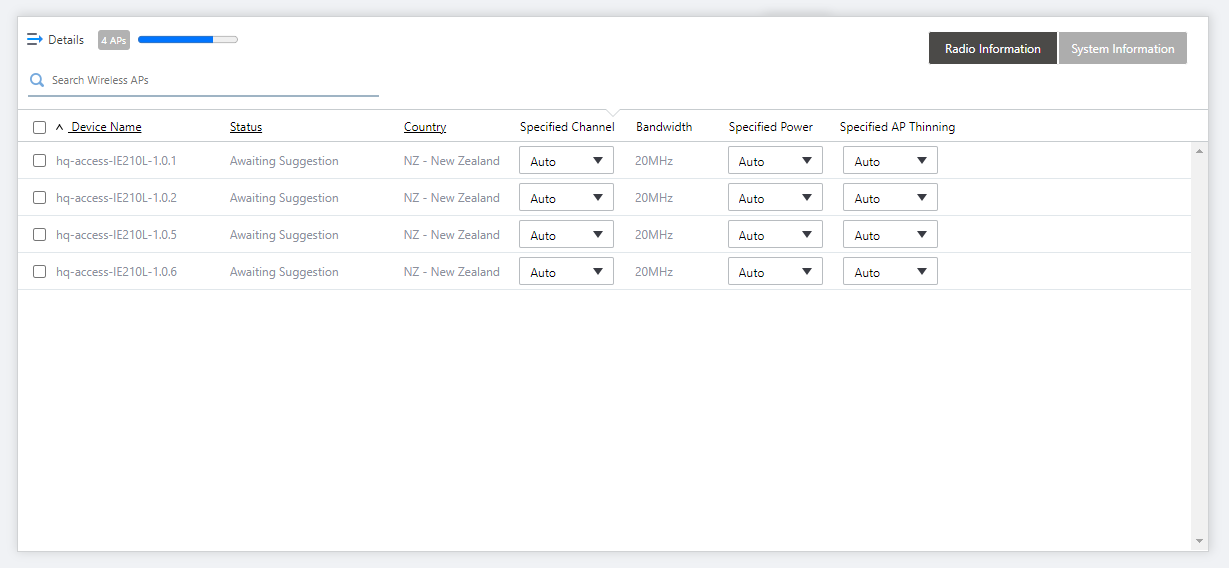Click the Search Wireless APs field
Screen dimensions: 1229x568
click(x=212, y=80)
